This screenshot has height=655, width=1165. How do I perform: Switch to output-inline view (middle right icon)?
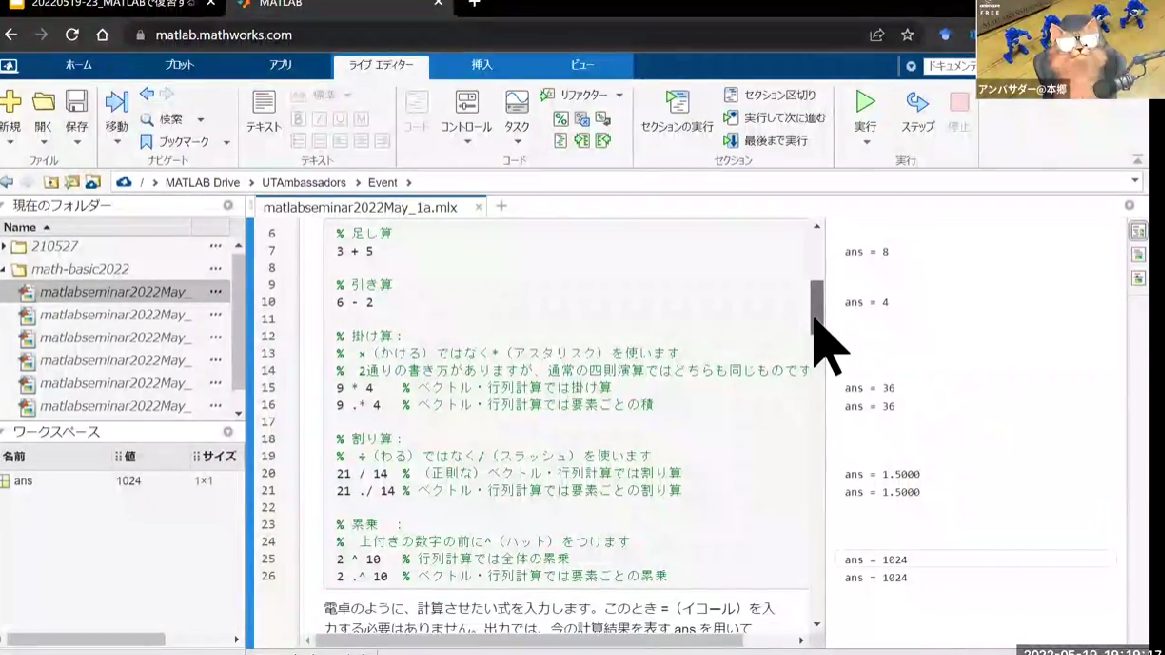tap(1138, 255)
